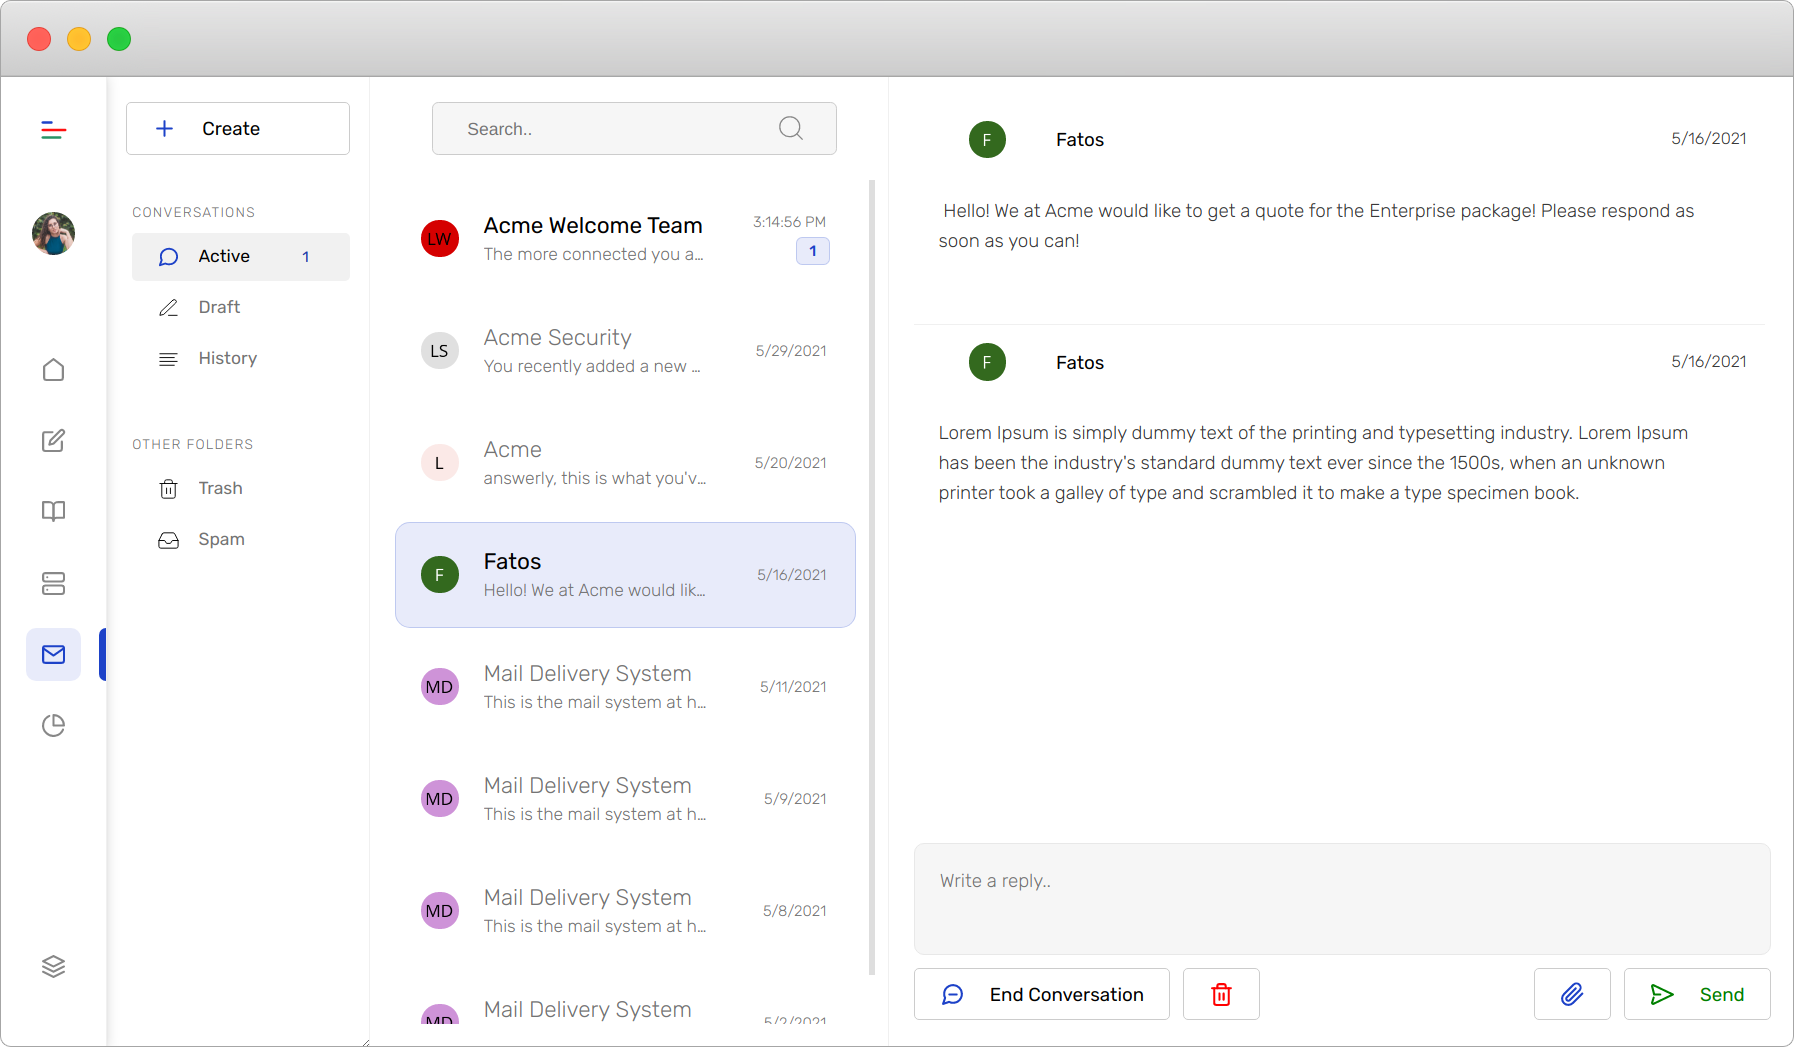Toggle the sidebar with the hamburger menu
This screenshot has width=1794, height=1047.
coord(52,129)
